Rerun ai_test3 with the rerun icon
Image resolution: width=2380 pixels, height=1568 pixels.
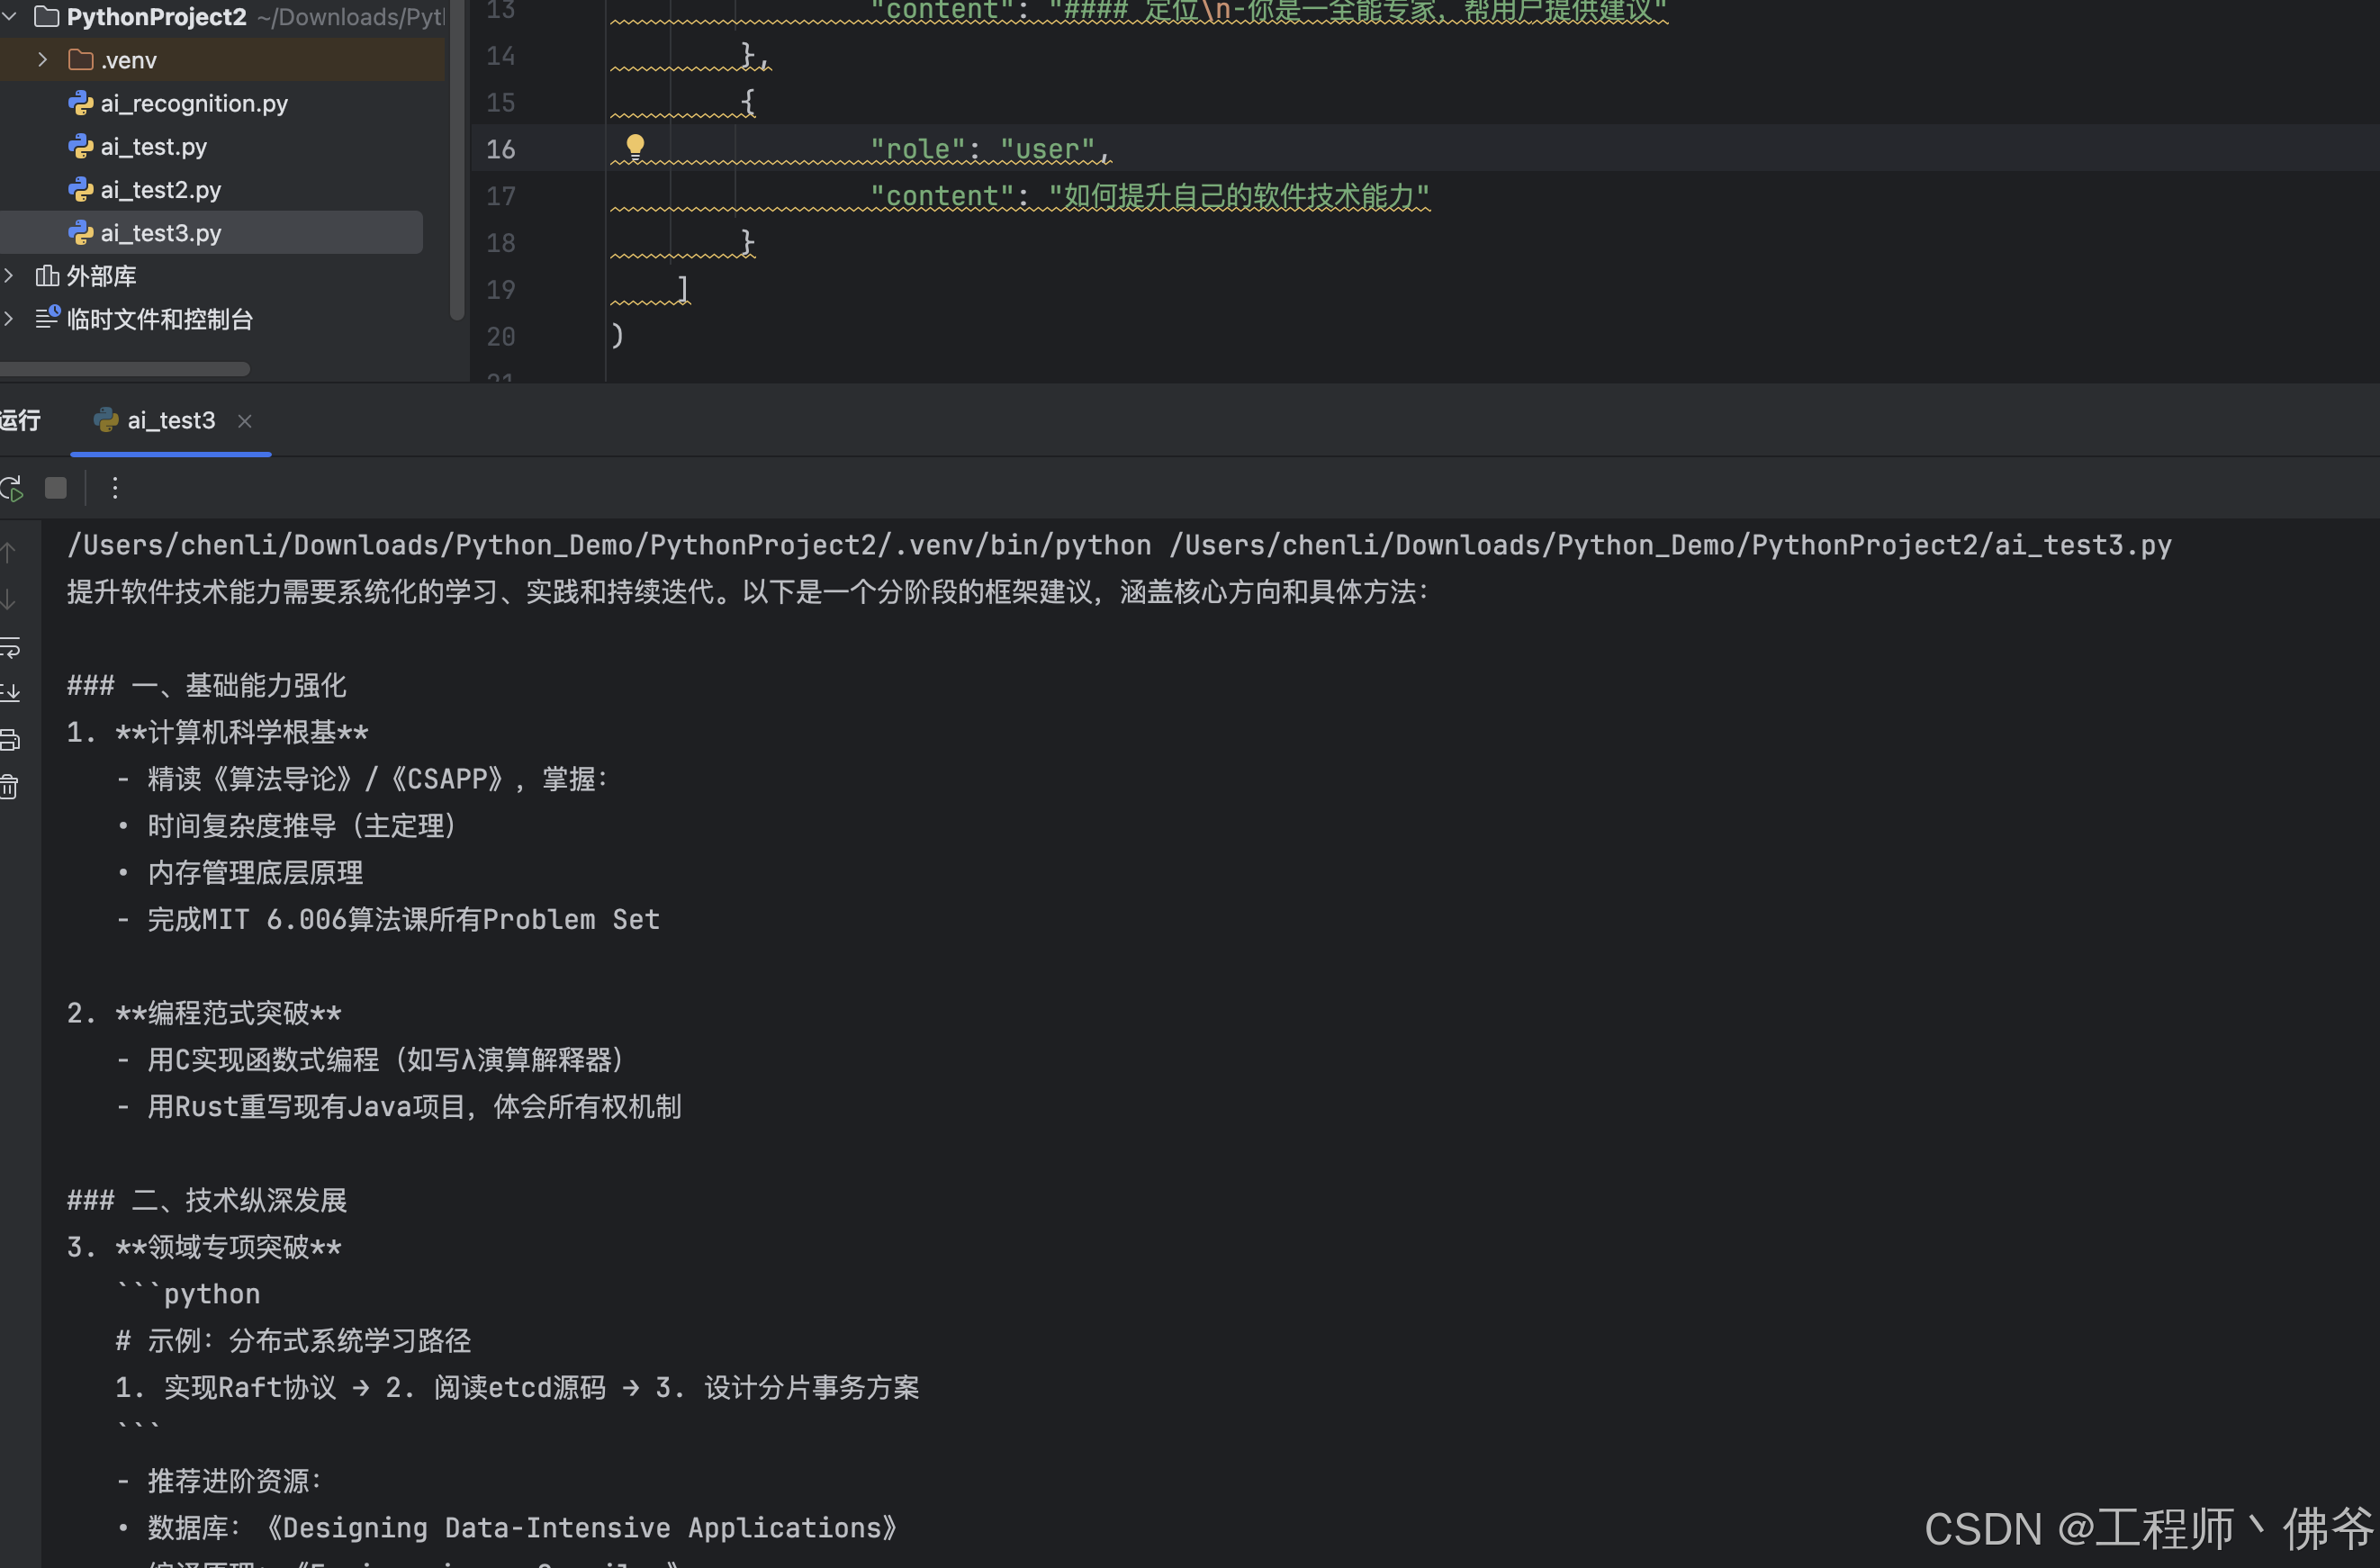[x=11, y=489]
